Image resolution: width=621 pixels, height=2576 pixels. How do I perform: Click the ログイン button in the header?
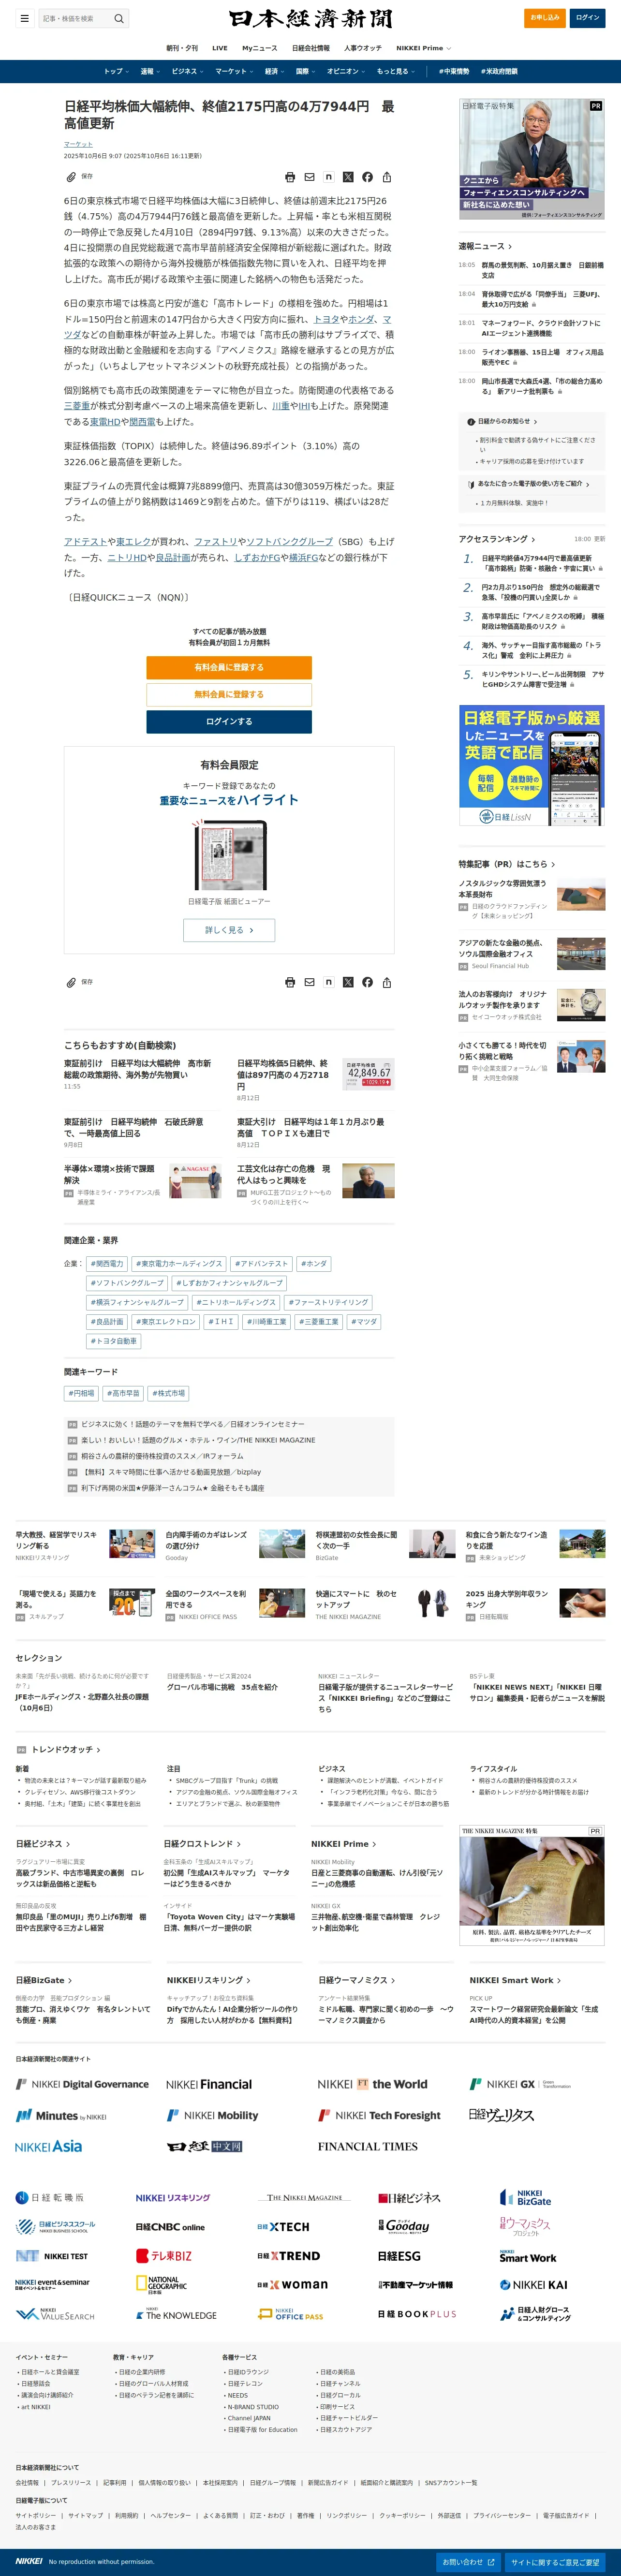pos(588,18)
